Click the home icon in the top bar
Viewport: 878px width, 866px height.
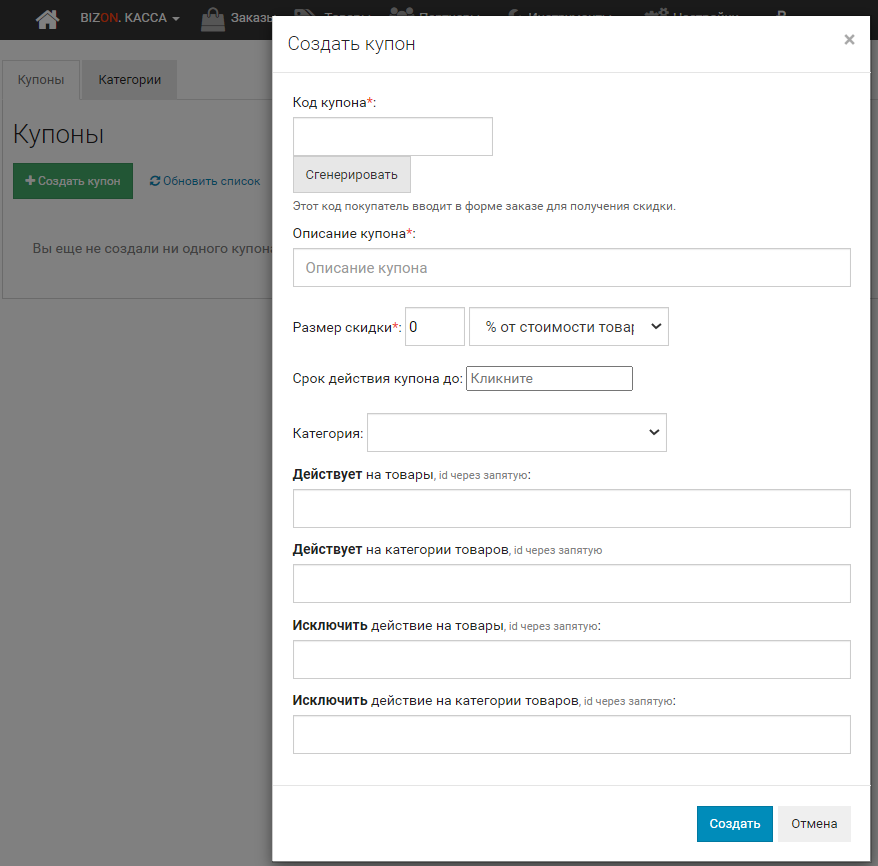click(47, 18)
